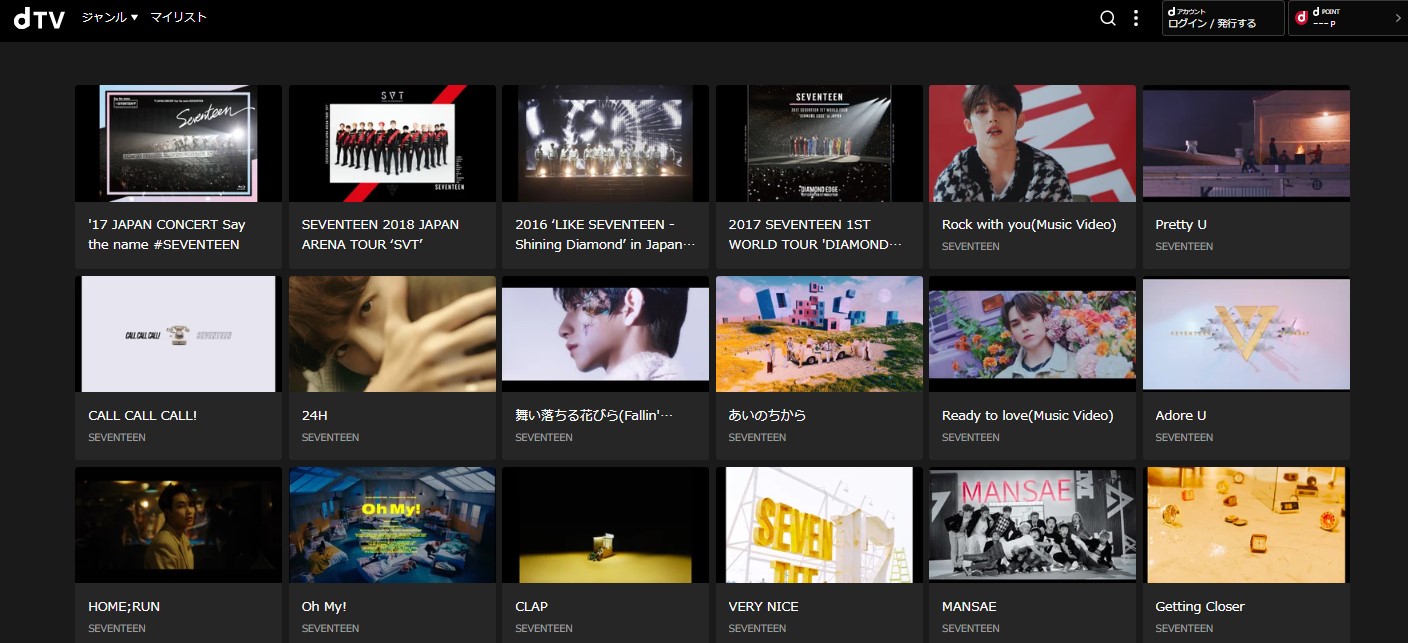Open 2017 SEVENTEEN 1ST WORLD TOUR thumbnail

click(819, 143)
